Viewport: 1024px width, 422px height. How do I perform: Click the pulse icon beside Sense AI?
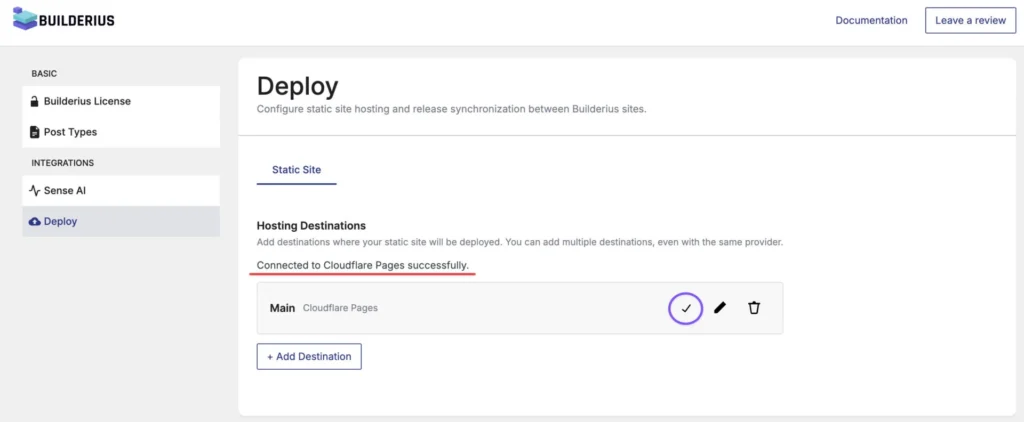[x=35, y=191]
